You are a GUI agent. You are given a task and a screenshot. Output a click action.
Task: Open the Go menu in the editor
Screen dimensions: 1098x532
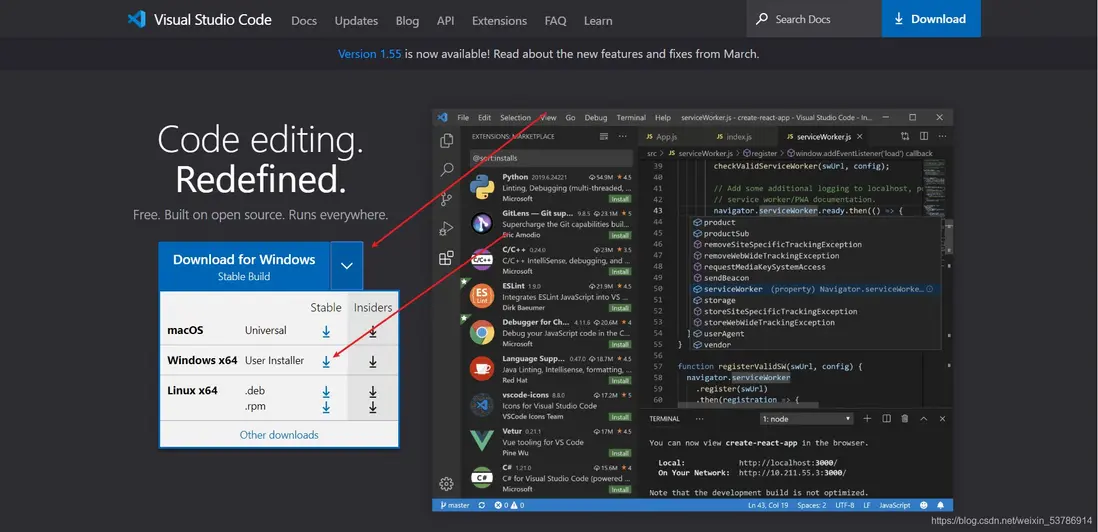click(570, 118)
